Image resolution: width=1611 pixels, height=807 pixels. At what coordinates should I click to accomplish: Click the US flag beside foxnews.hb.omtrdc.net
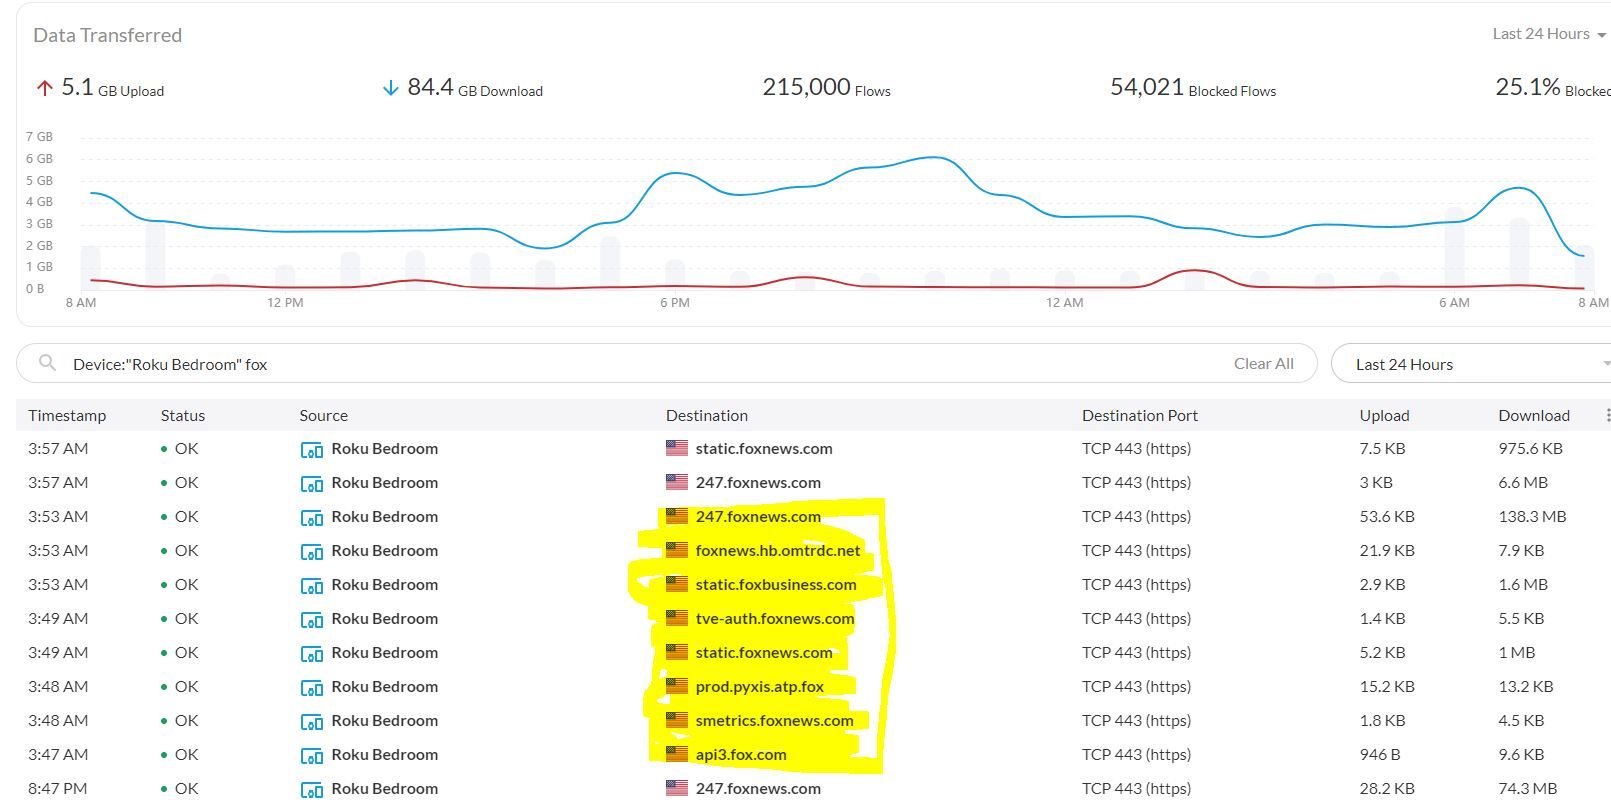point(677,550)
